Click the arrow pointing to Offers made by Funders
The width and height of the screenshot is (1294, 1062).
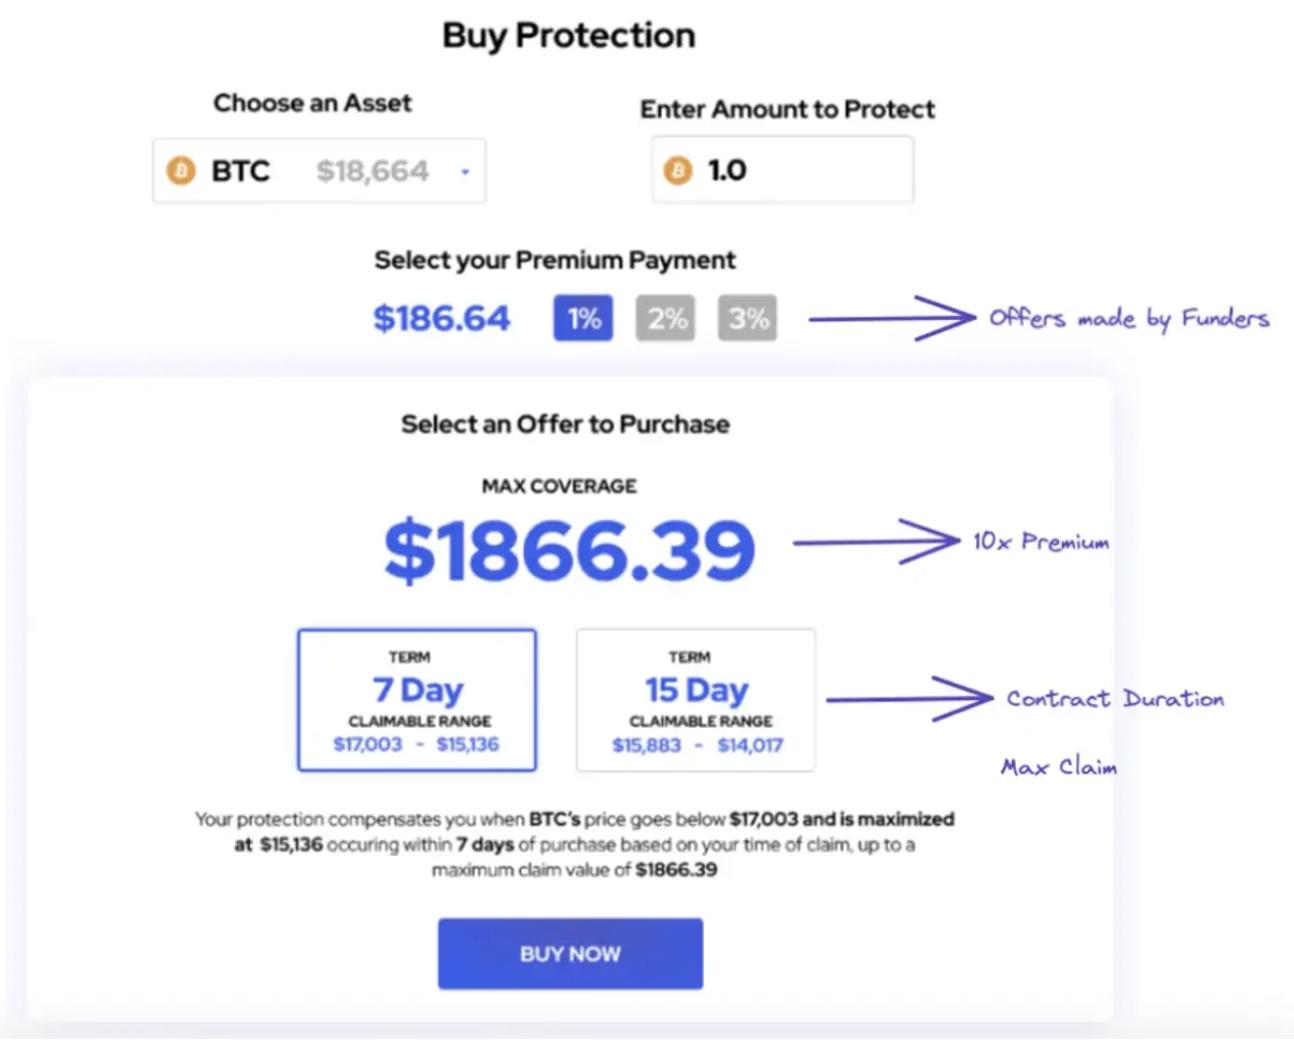point(890,319)
